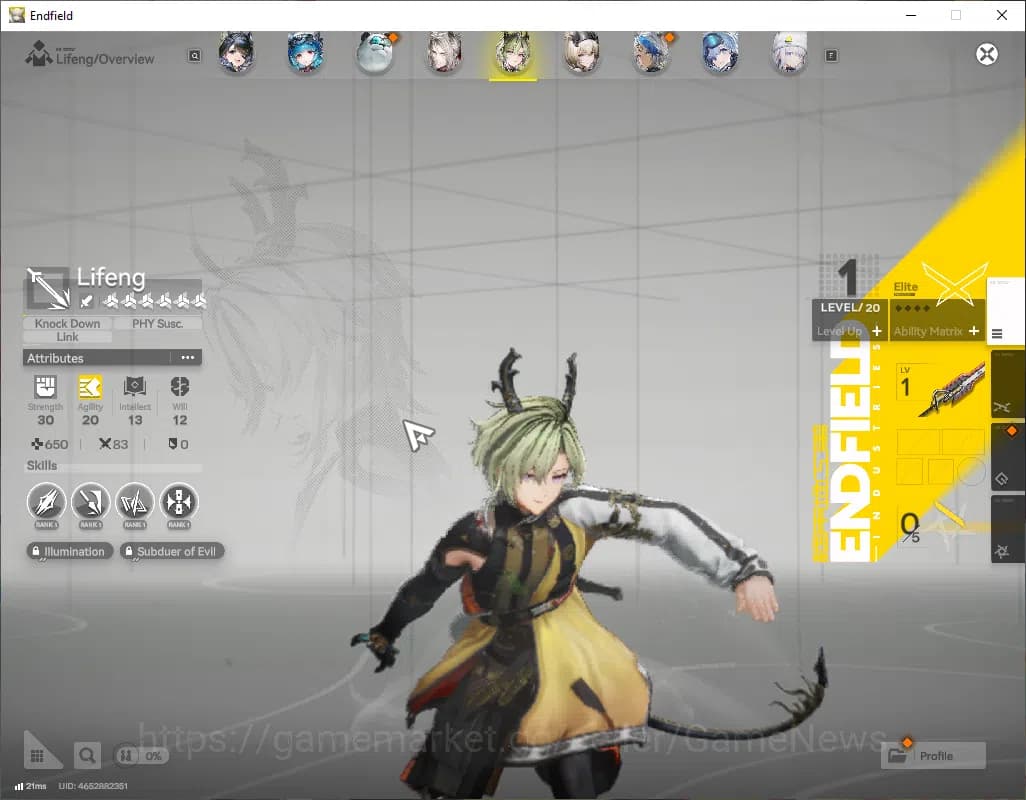Click the small sword class icon under Lifeng
Viewport: 1026px width, 800px height.
click(x=86, y=301)
